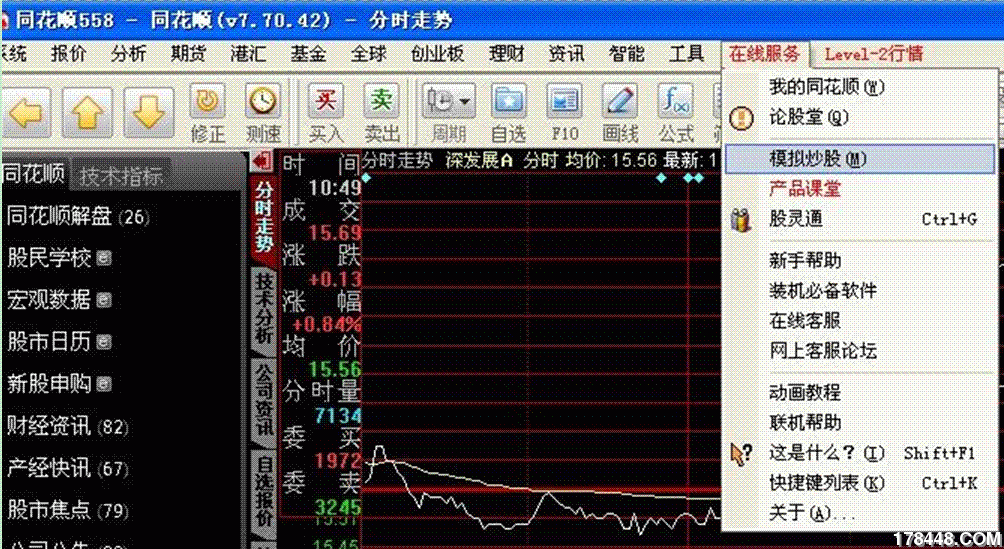1004x549 pixels.
Task: Open the F10 information icon
Action: (564, 101)
